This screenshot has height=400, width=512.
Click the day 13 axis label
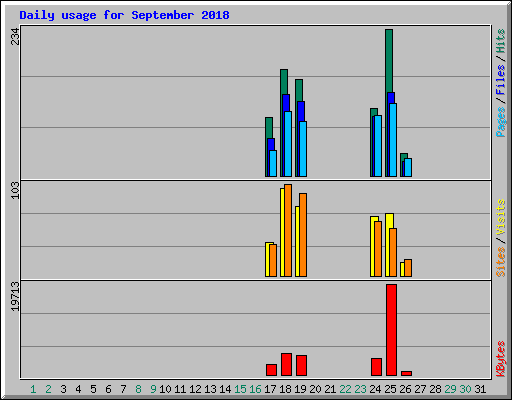pyautogui.click(x=210, y=389)
